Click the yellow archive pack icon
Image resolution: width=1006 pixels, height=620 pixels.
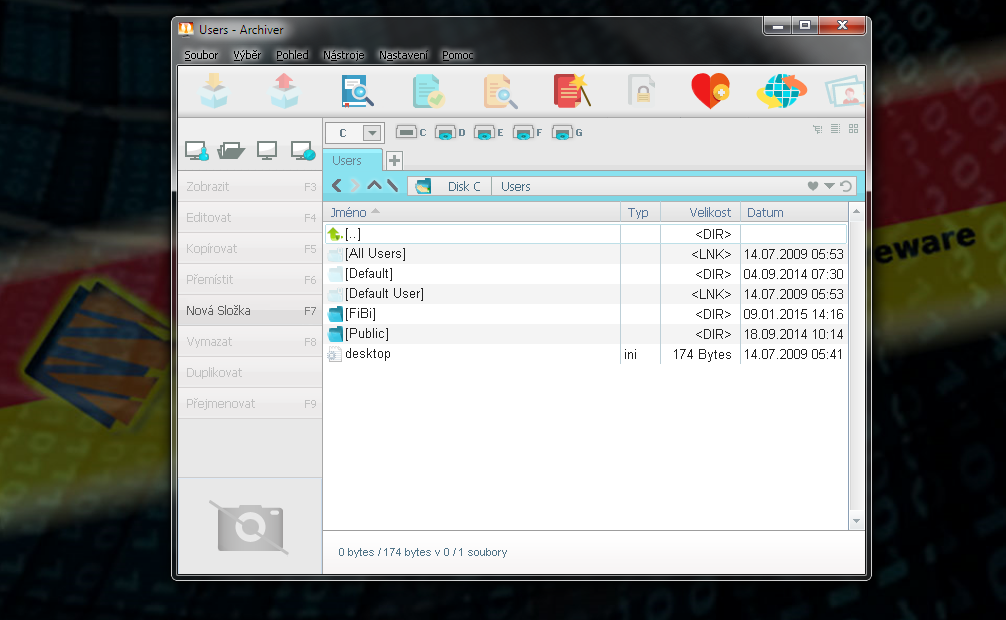coord(214,91)
